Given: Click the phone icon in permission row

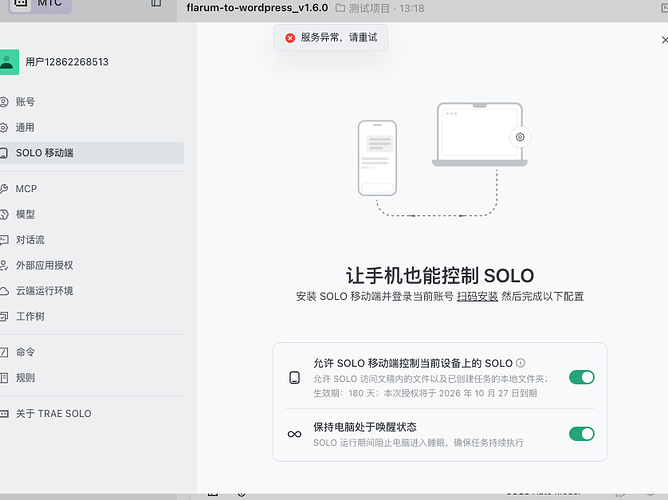Looking at the screenshot, I should (x=294, y=377).
